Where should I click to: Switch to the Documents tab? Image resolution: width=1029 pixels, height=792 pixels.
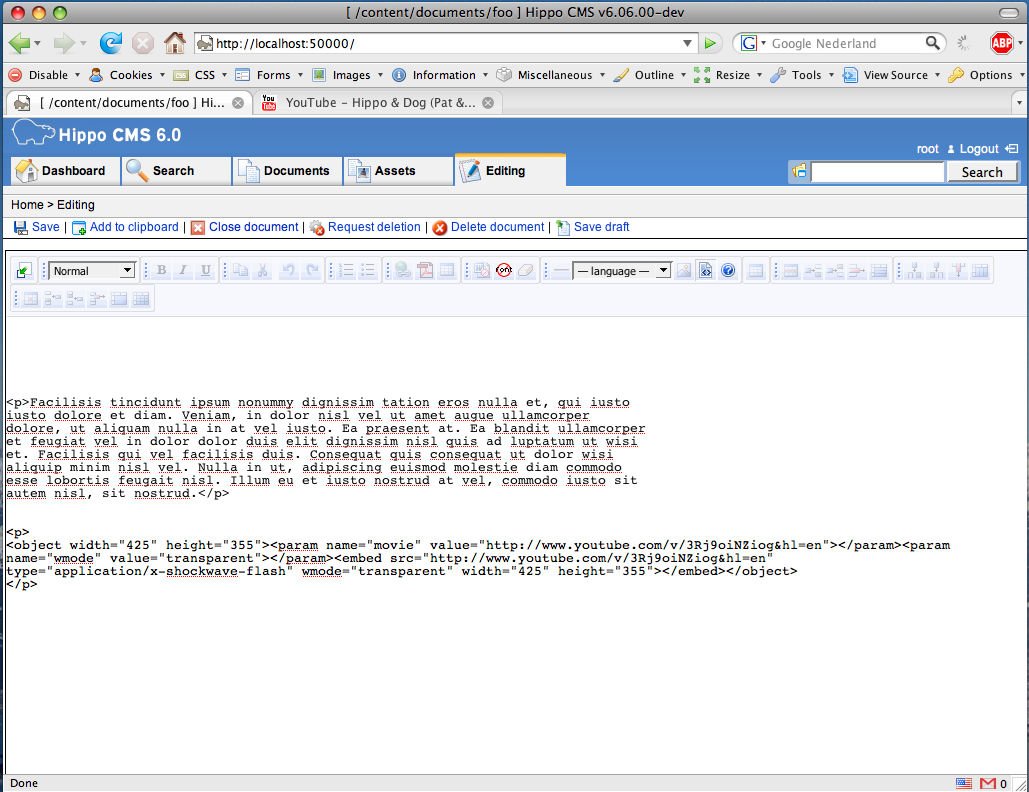[287, 171]
